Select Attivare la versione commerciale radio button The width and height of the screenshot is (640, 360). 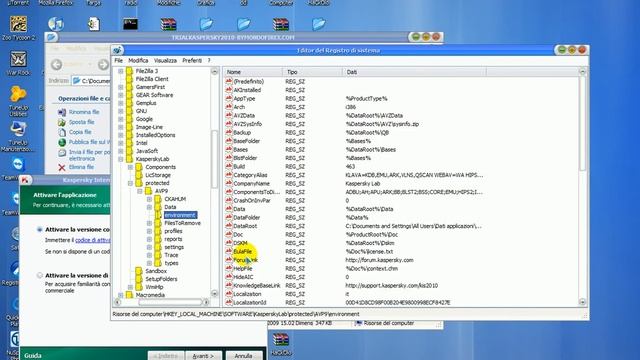tap(40, 230)
